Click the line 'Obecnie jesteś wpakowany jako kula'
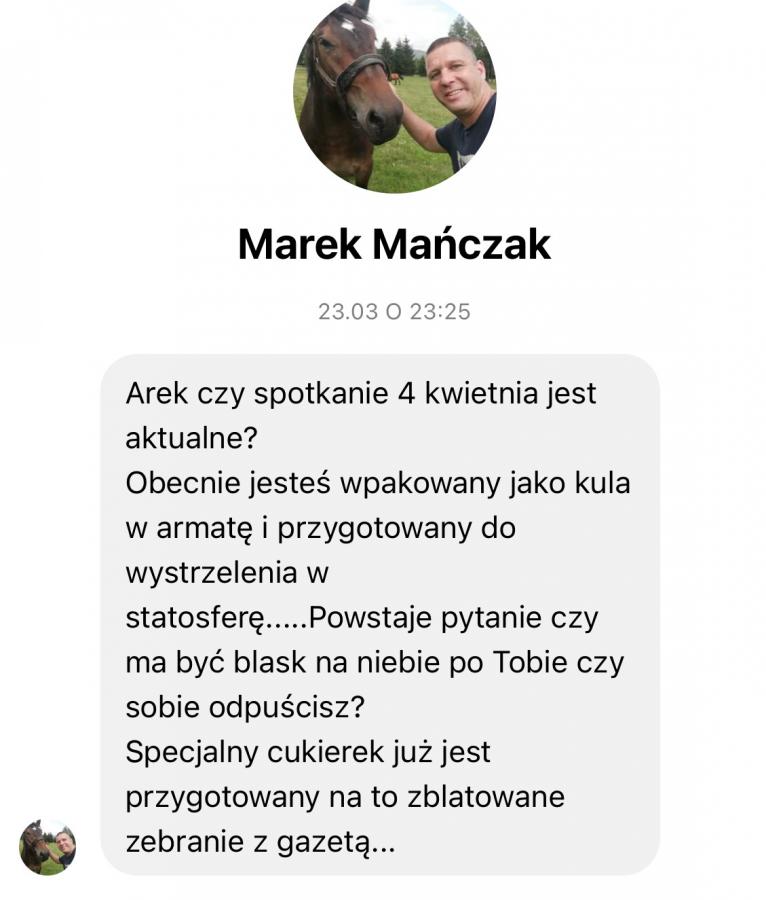Viewport: 766px width, 900px height. point(378,483)
